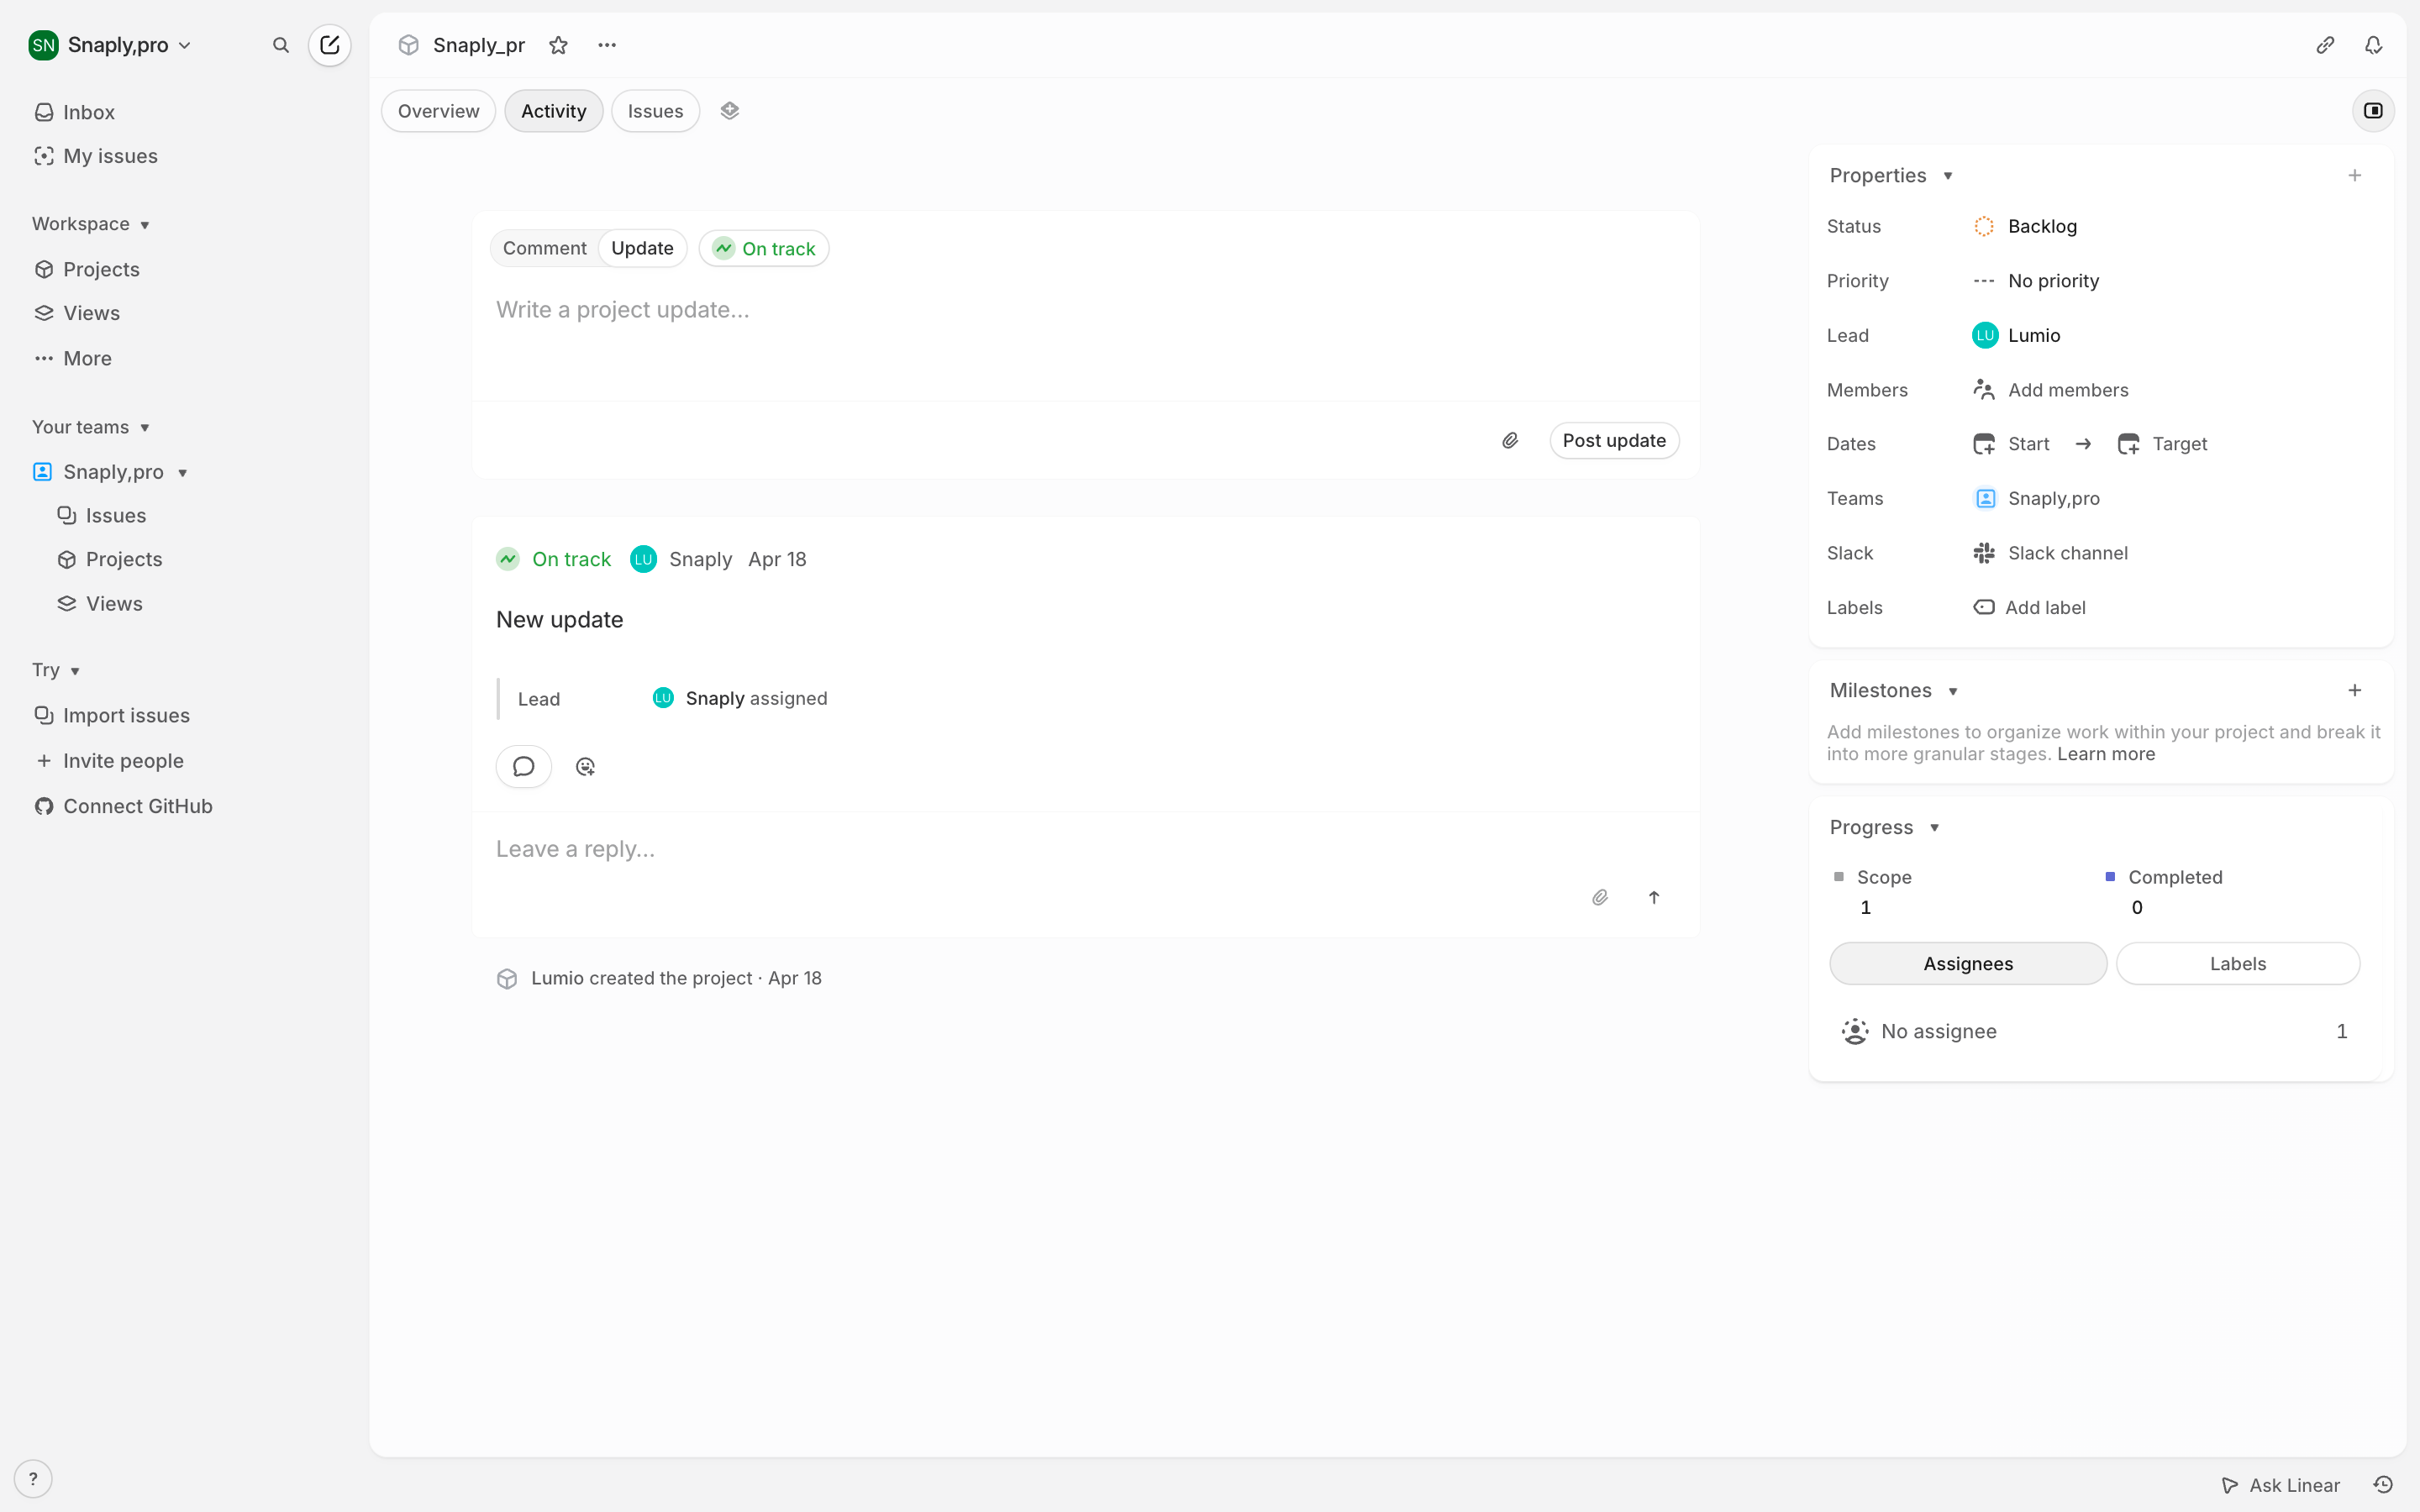The image size is (2420, 1512).
Task: Click Add members in Members row
Action: pyautogui.click(x=2050, y=390)
